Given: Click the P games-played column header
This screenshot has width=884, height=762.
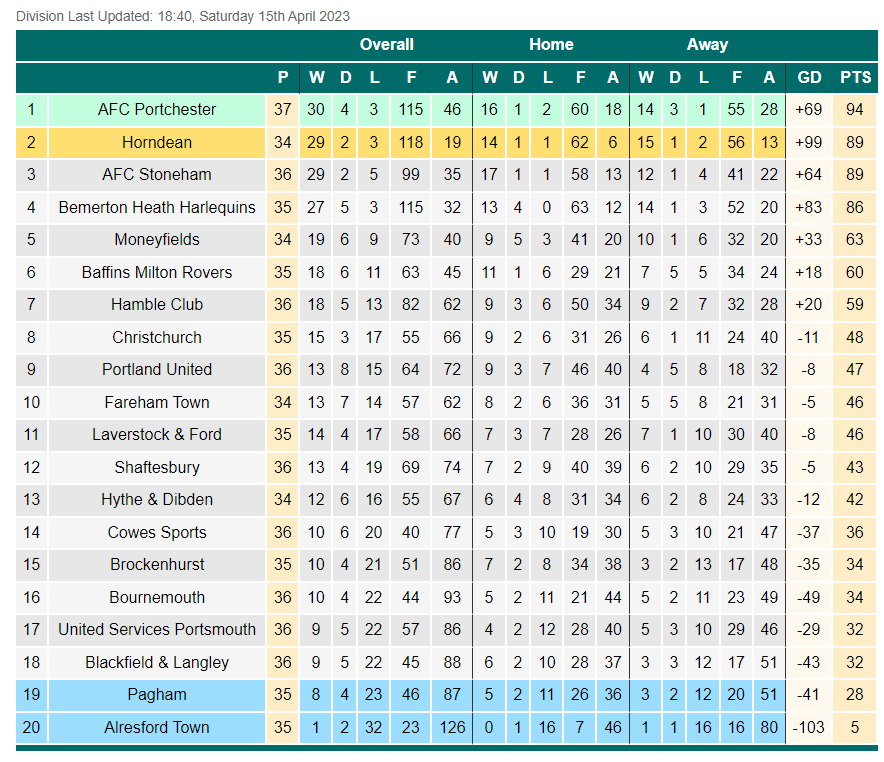Looking at the screenshot, I should (x=283, y=77).
